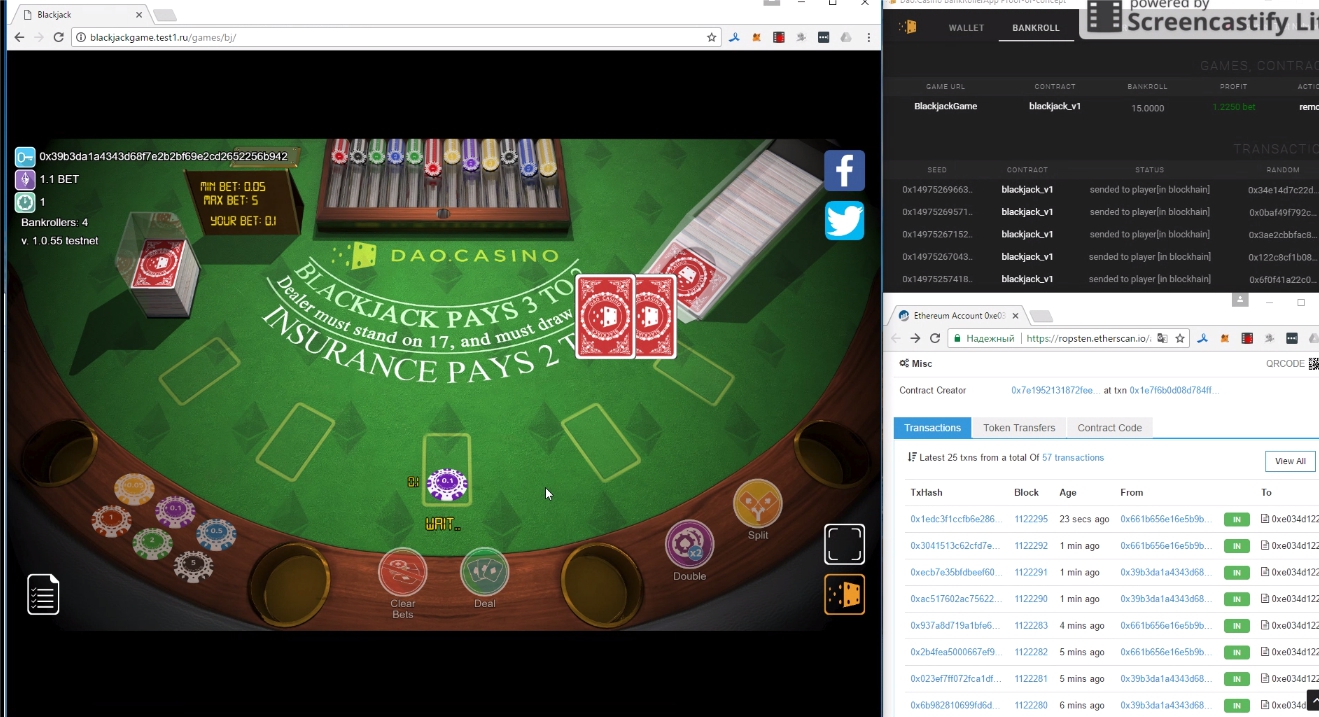The width and height of the screenshot is (1319, 717).
Task: Click the translate icon in Etherscan address bar
Action: coord(1161,338)
